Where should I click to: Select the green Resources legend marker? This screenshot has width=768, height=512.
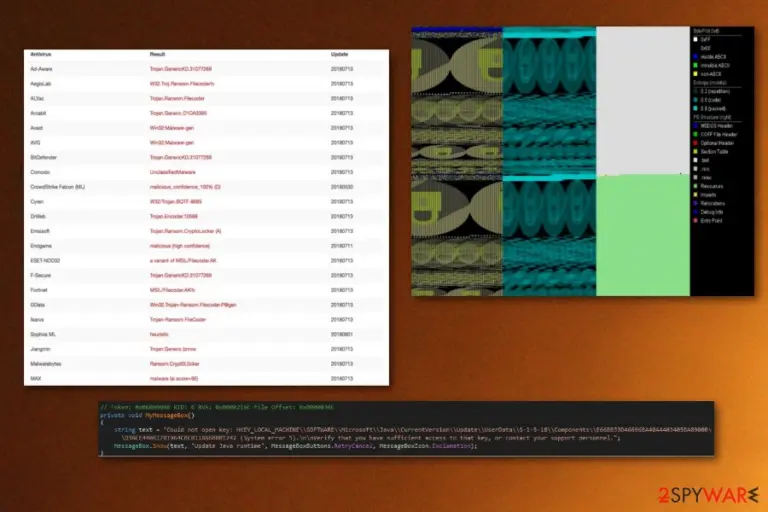tap(696, 186)
